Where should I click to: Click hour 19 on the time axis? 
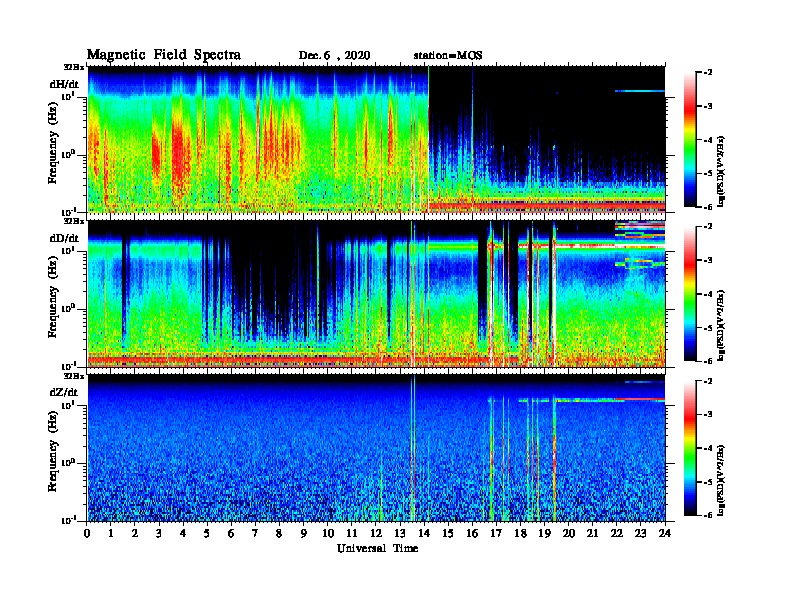coord(544,533)
